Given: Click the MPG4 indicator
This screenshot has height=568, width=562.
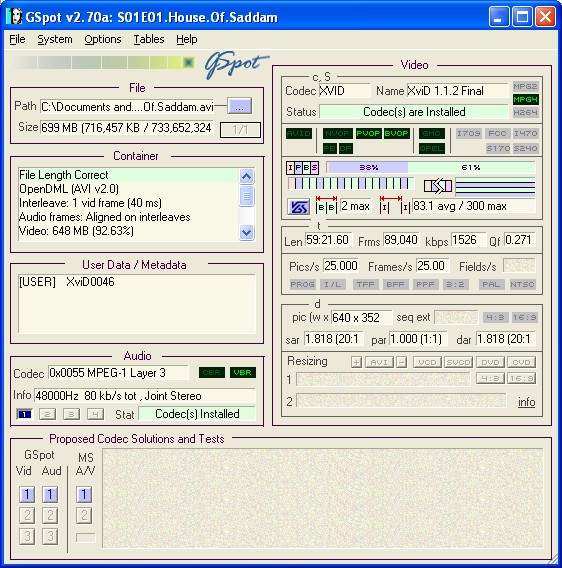Looking at the screenshot, I should pos(525,99).
